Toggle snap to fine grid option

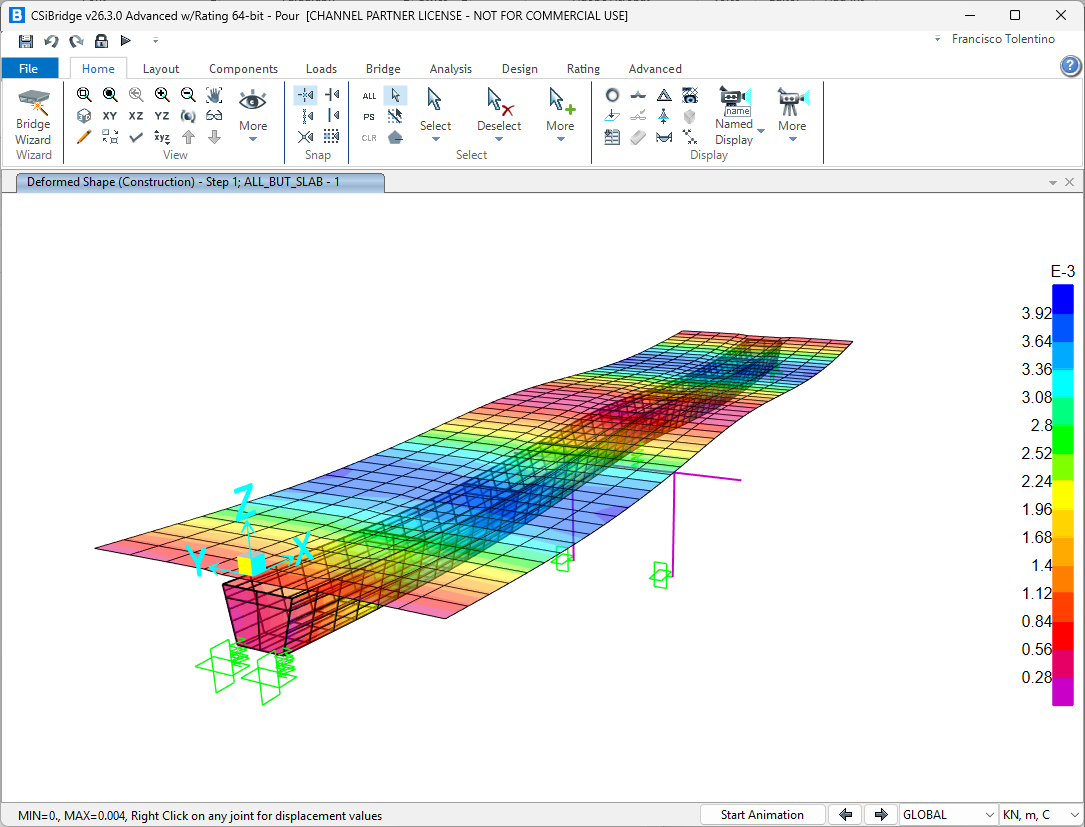point(332,137)
